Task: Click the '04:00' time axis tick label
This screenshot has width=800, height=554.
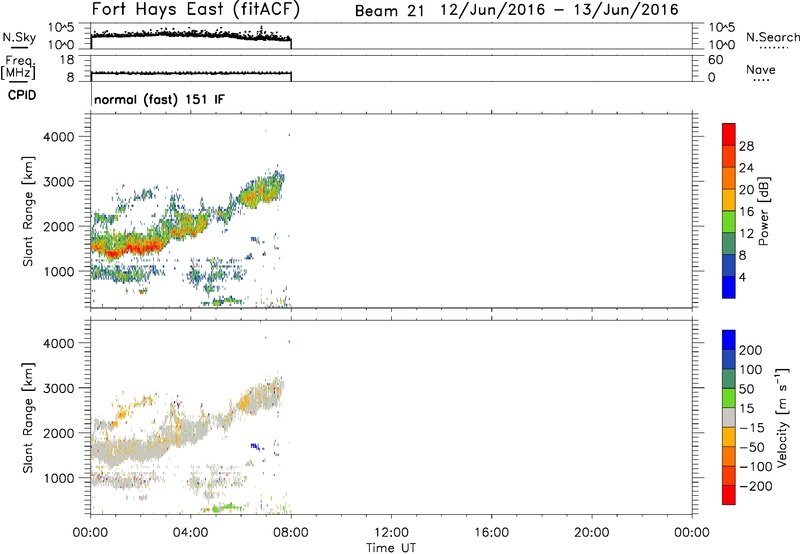Action: [191, 533]
